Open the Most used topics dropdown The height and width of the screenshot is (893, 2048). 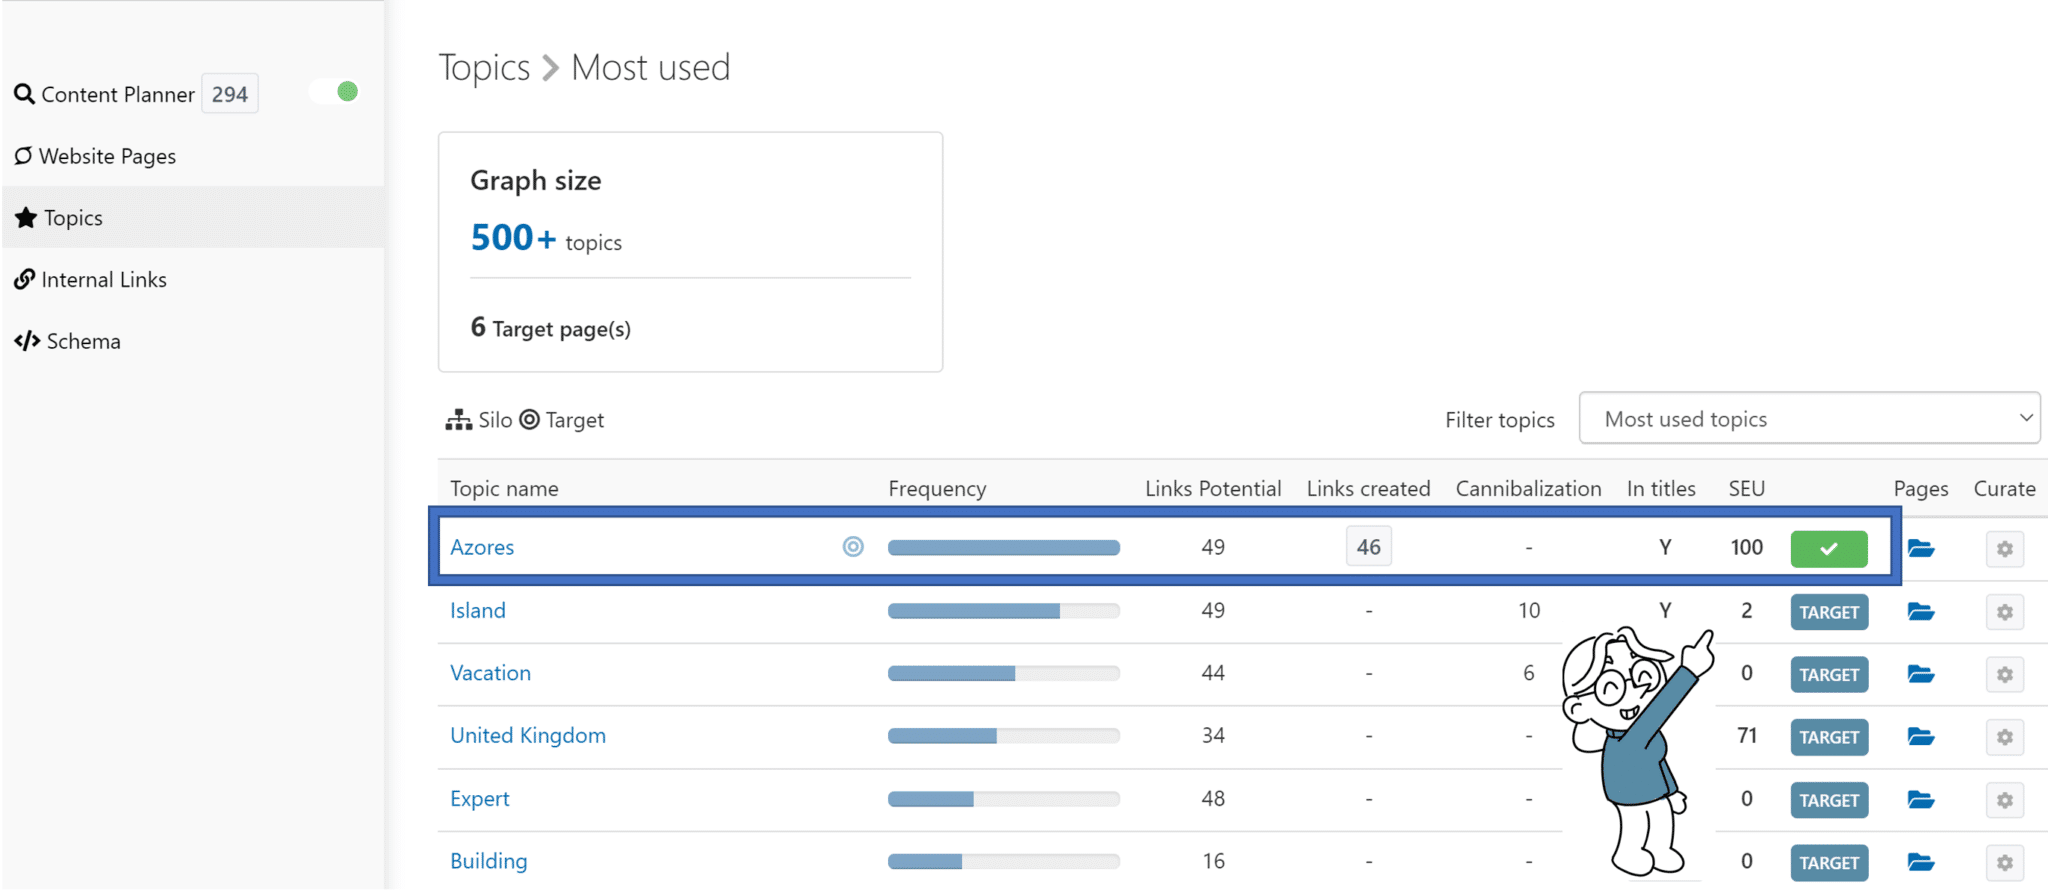(x=1809, y=418)
